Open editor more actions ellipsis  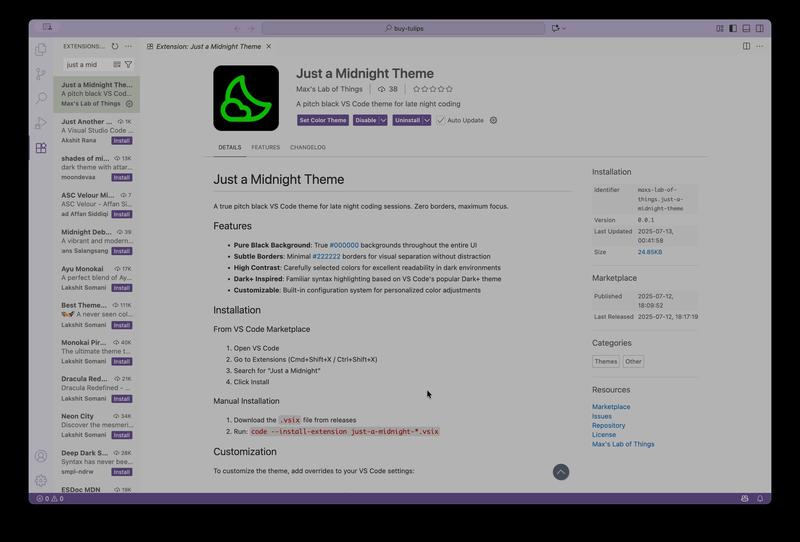point(760,46)
